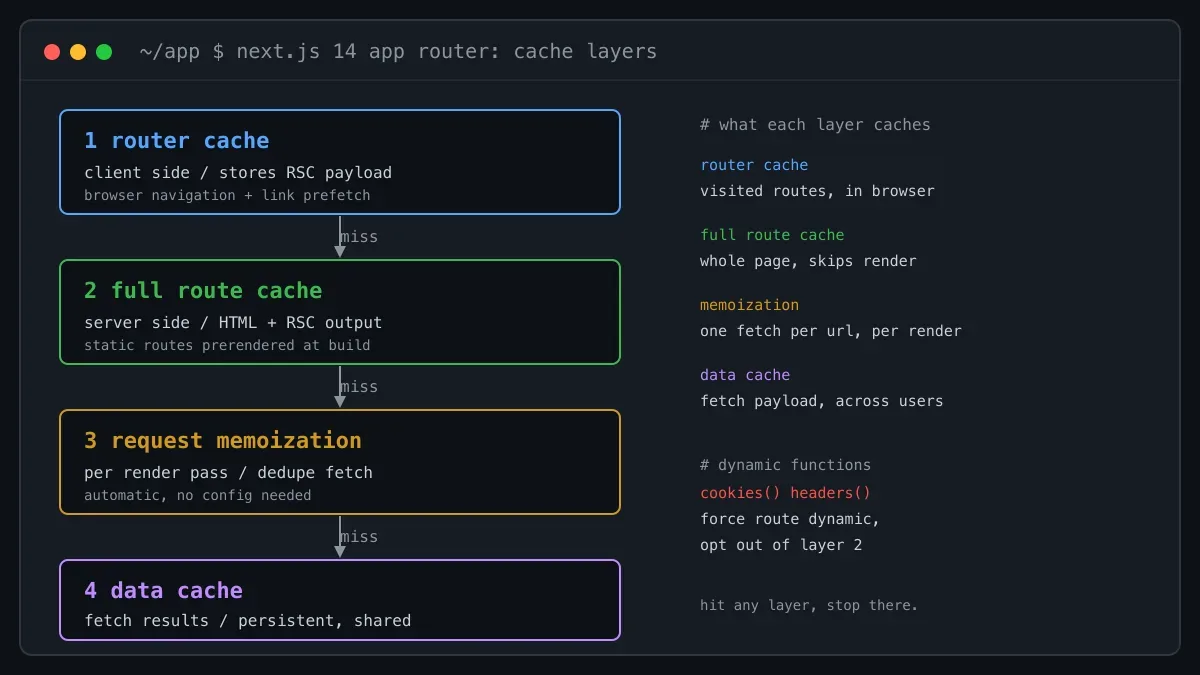Click 'server side / HTML + RSC output'

233,323
